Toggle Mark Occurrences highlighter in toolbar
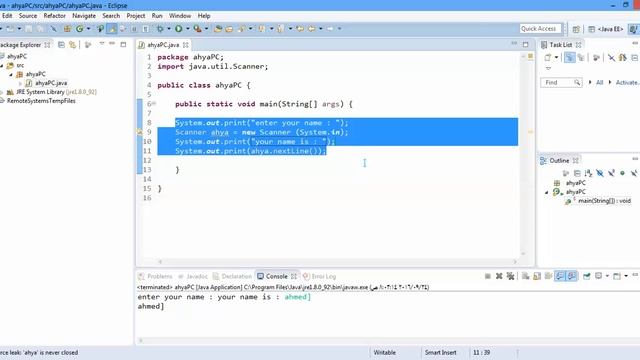The image size is (640, 360). 112,29
